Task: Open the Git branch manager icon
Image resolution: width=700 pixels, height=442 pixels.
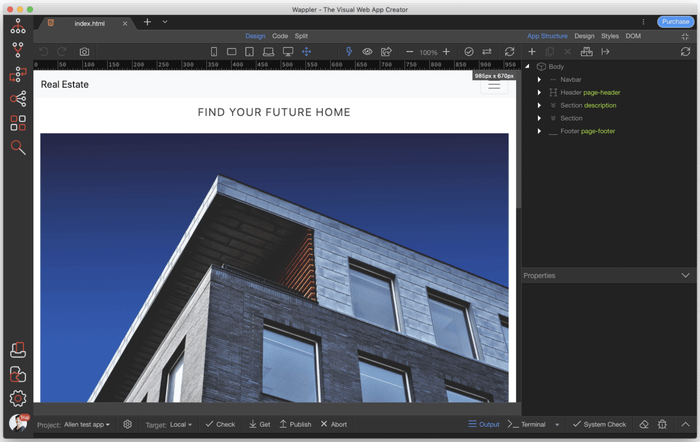Action: click(18, 50)
